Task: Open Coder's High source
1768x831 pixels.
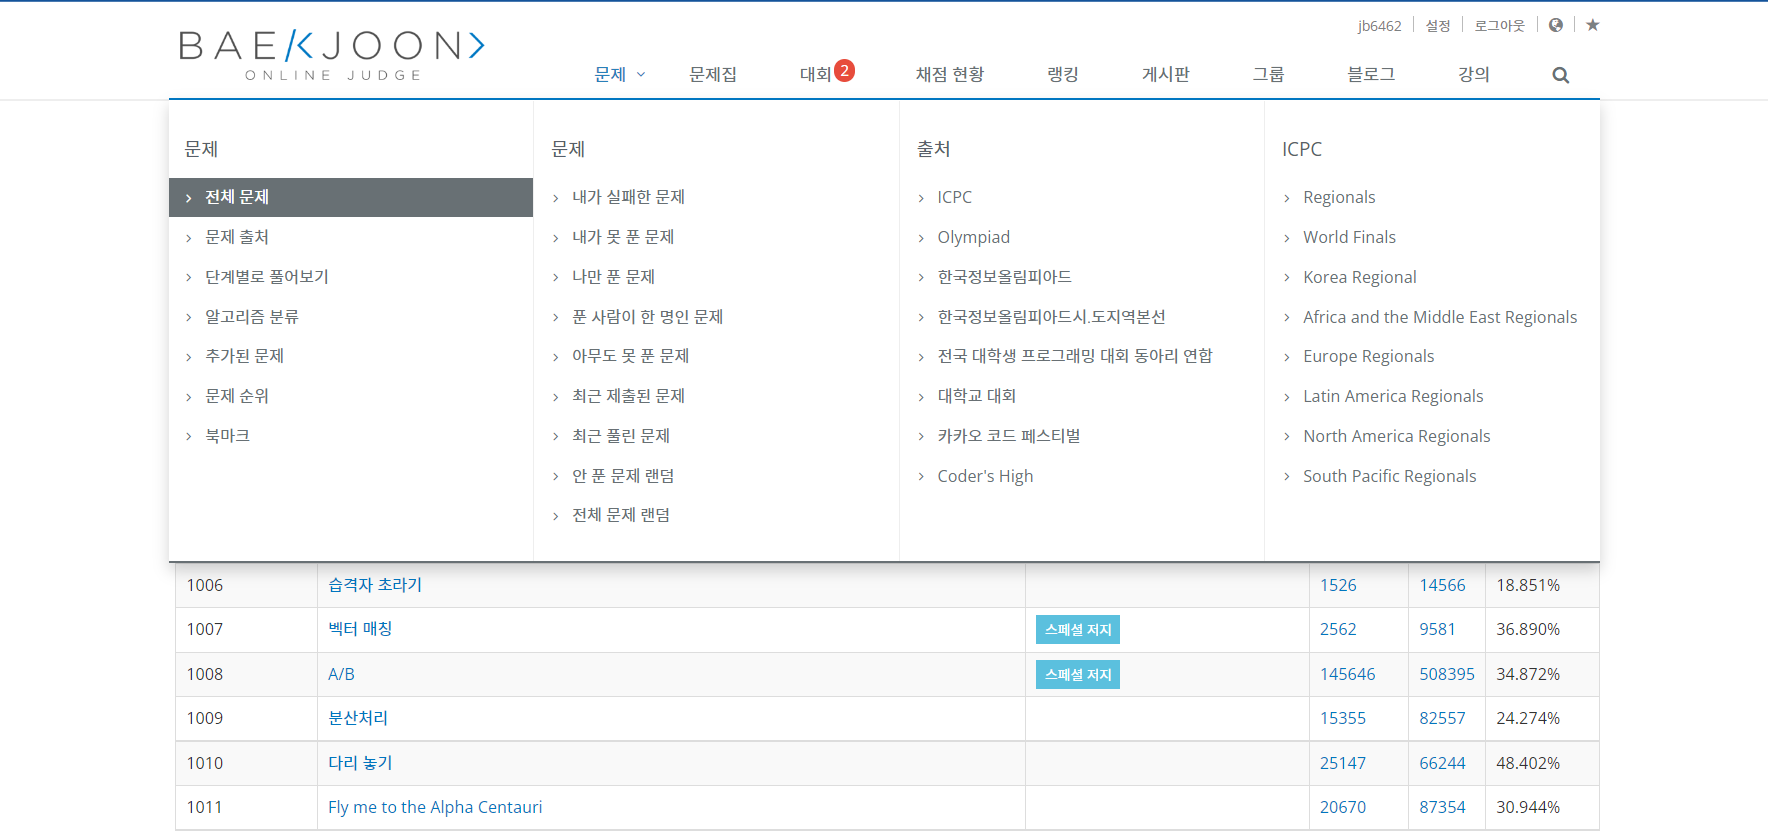Action: point(985,476)
